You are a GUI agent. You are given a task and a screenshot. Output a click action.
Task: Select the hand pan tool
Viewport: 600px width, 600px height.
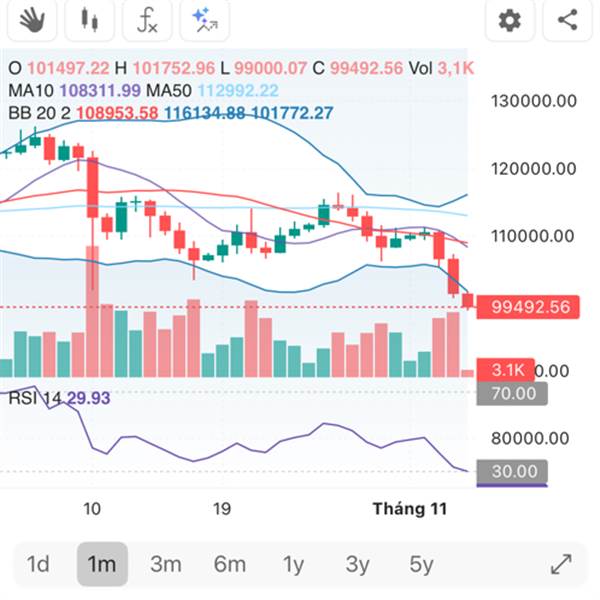coord(33,19)
